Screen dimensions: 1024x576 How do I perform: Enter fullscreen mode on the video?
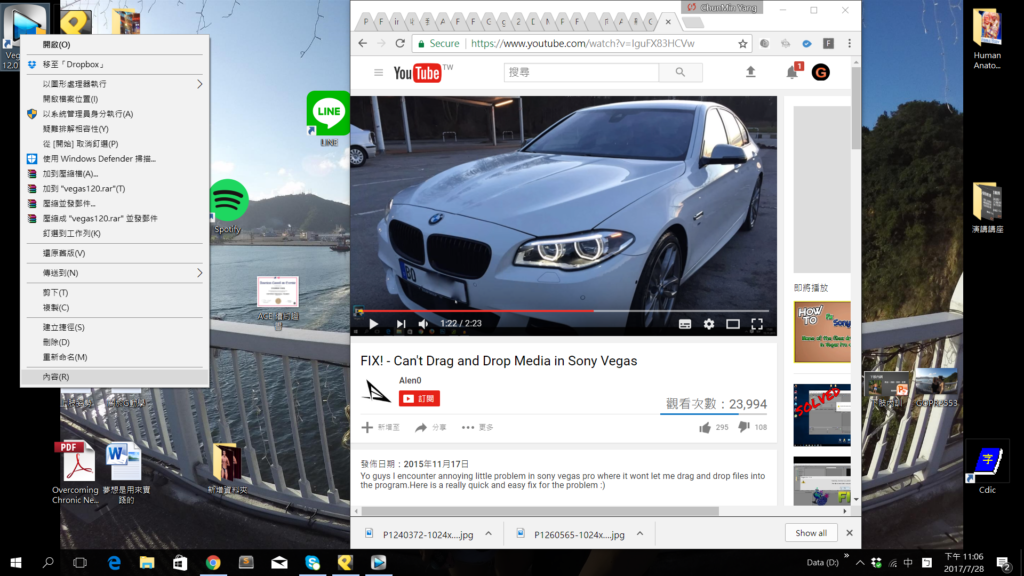click(757, 324)
